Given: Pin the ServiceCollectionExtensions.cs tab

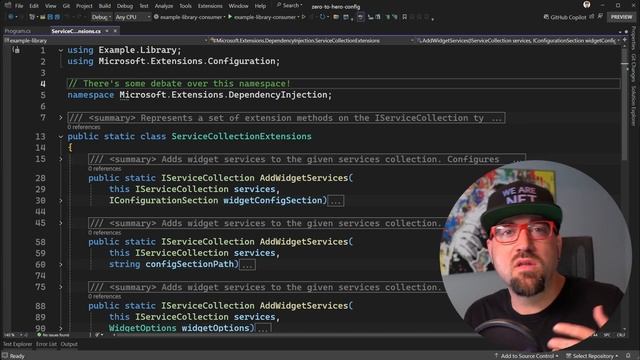Looking at the screenshot, I should coord(107,31).
